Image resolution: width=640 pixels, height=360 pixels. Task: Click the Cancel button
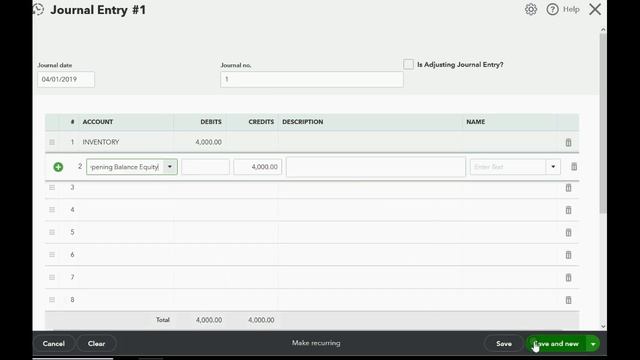53,344
